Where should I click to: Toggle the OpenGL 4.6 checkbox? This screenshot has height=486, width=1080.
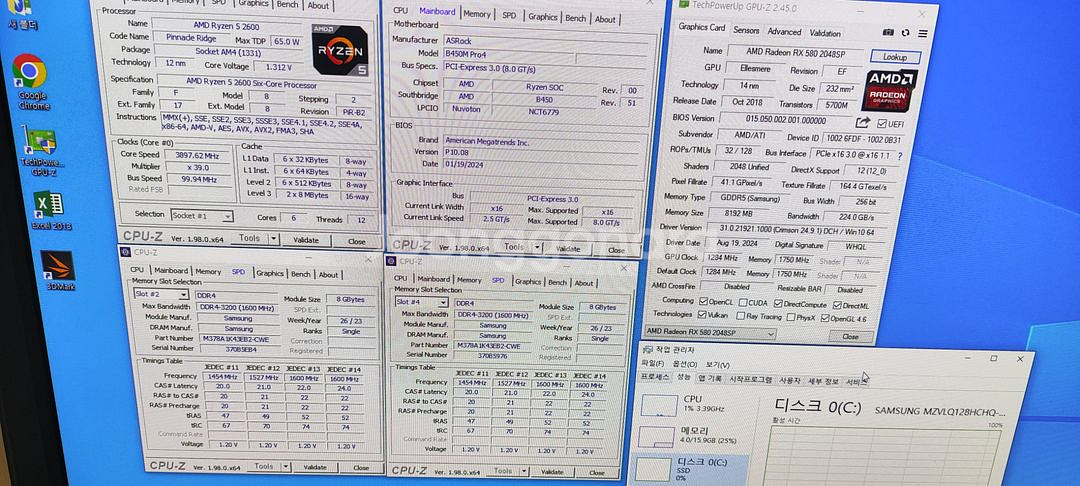pyautogui.click(x=824, y=318)
